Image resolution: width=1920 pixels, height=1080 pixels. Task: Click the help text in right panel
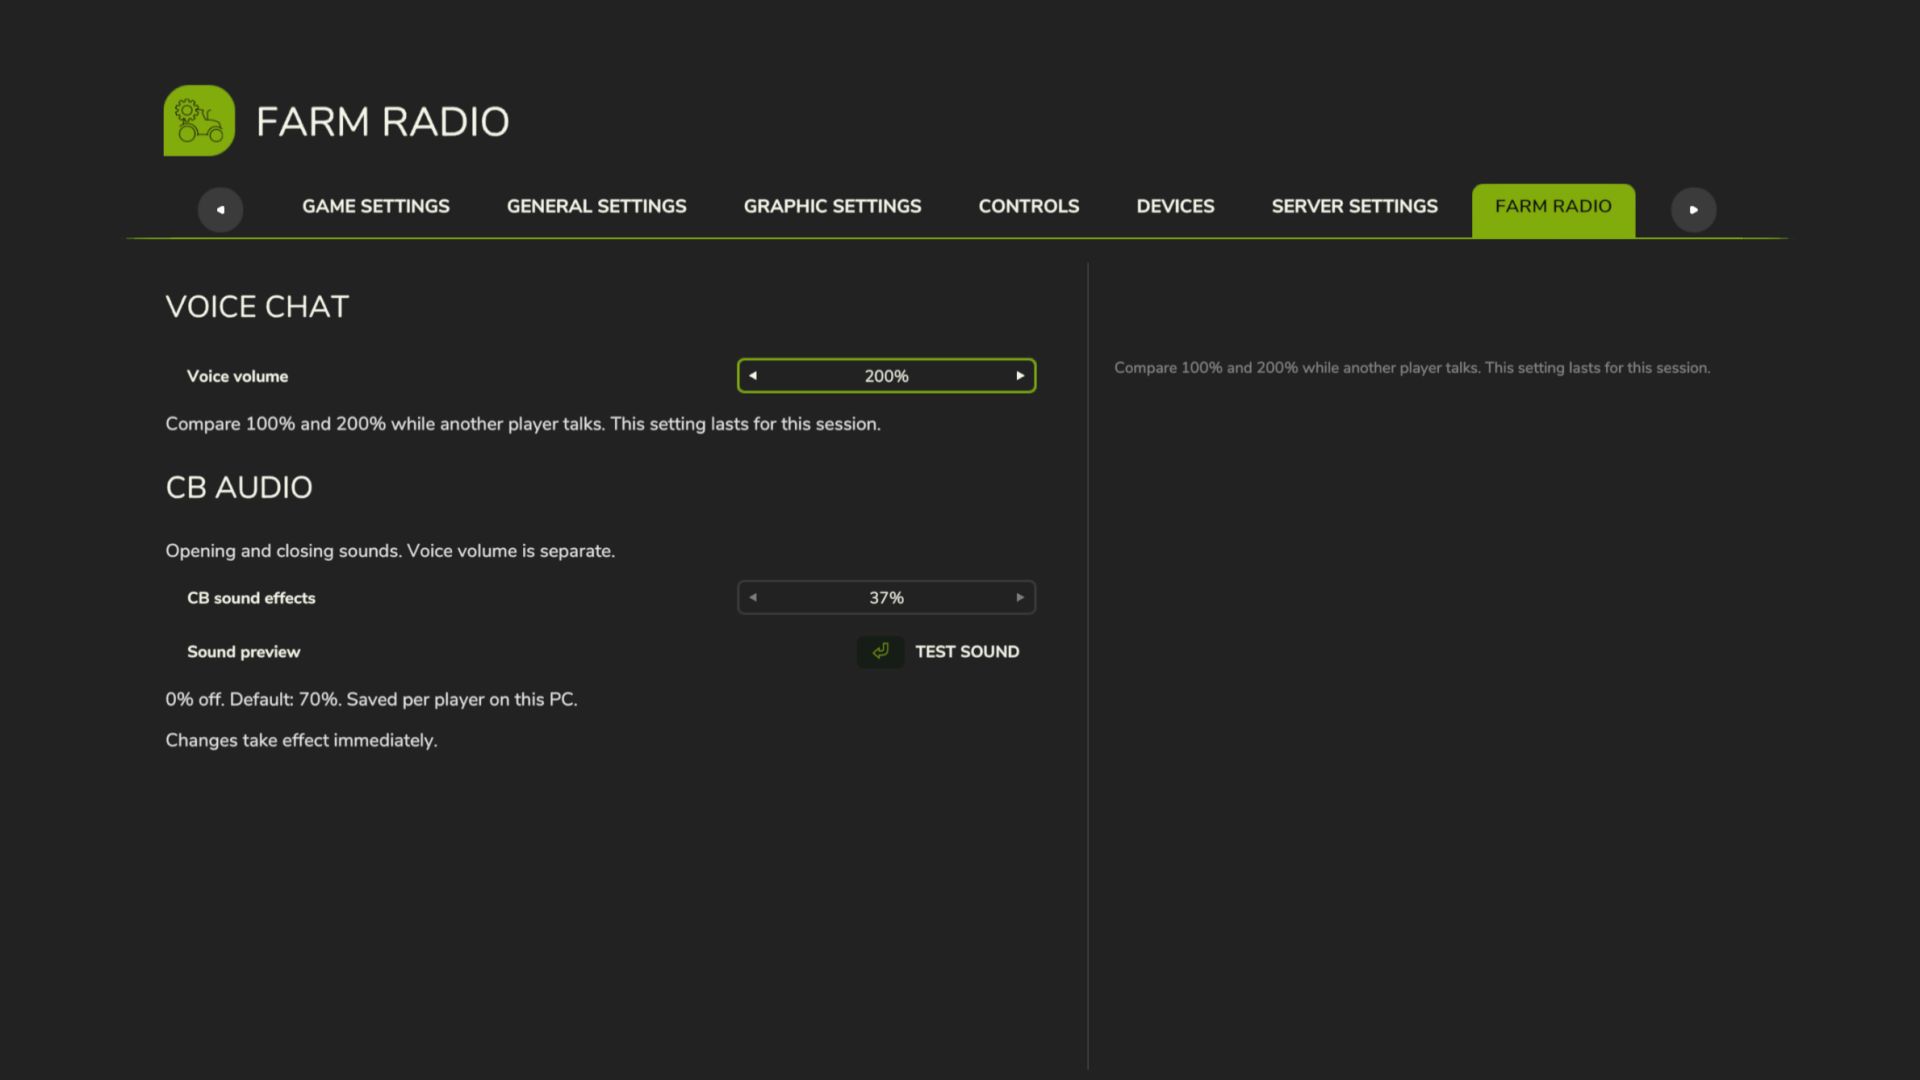(x=1412, y=368)
